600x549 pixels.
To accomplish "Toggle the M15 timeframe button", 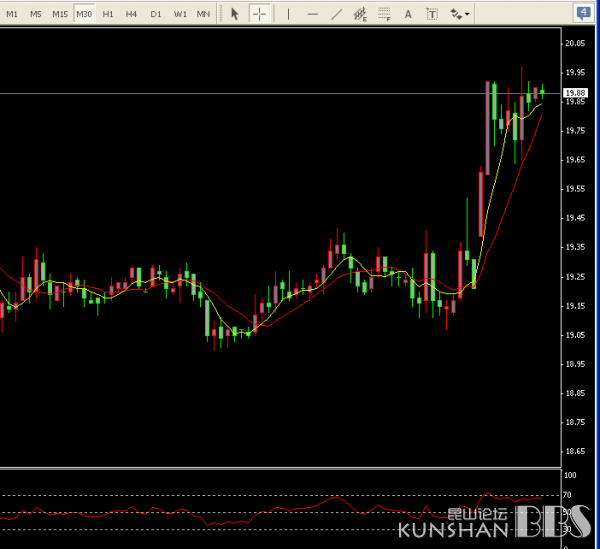I will click(60, 14).
